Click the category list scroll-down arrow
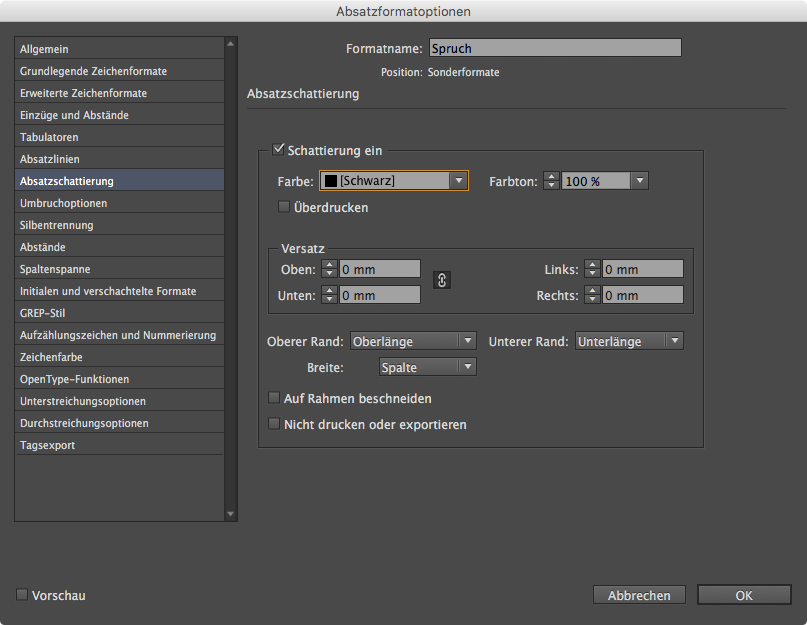The height and width of the screenshot is (625, 807). tap(230, 514)
